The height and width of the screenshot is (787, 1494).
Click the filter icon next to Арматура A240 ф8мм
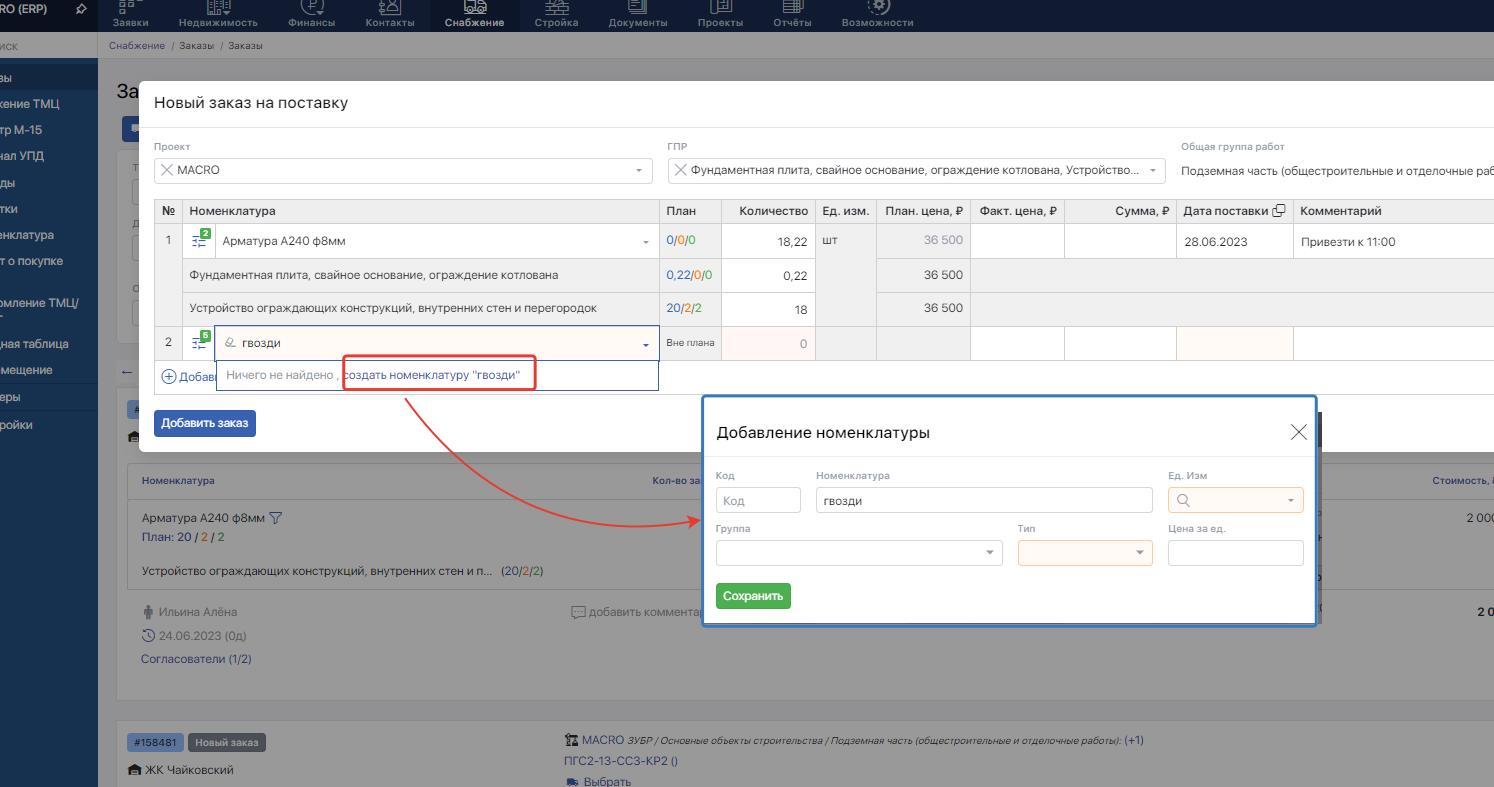point(276,518)
